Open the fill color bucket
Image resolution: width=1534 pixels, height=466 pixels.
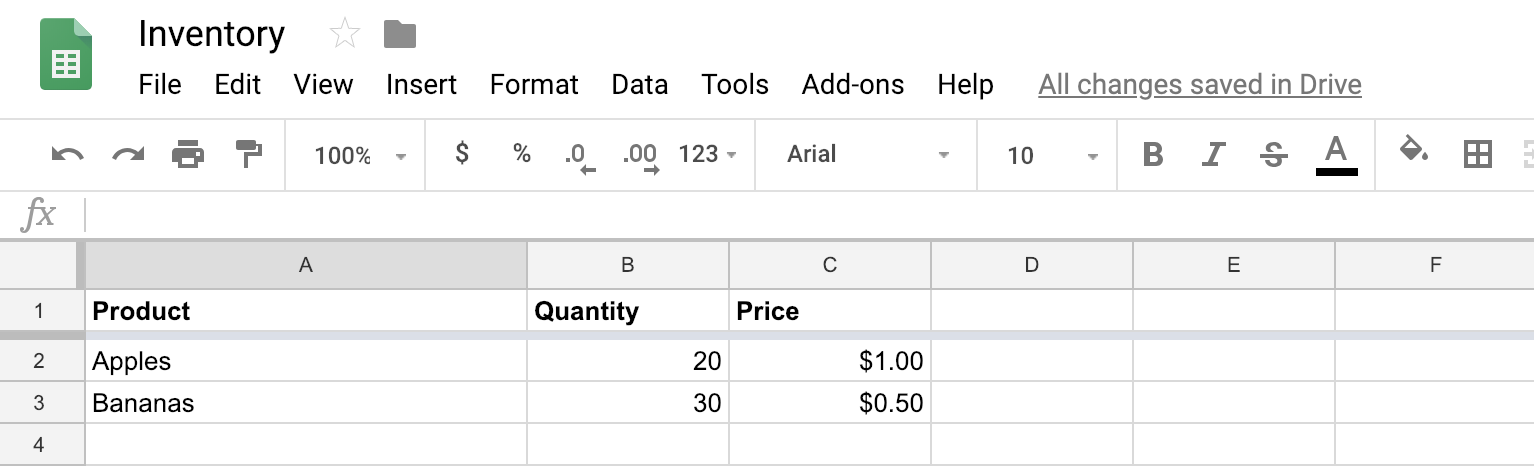[x=1413, y=153]
